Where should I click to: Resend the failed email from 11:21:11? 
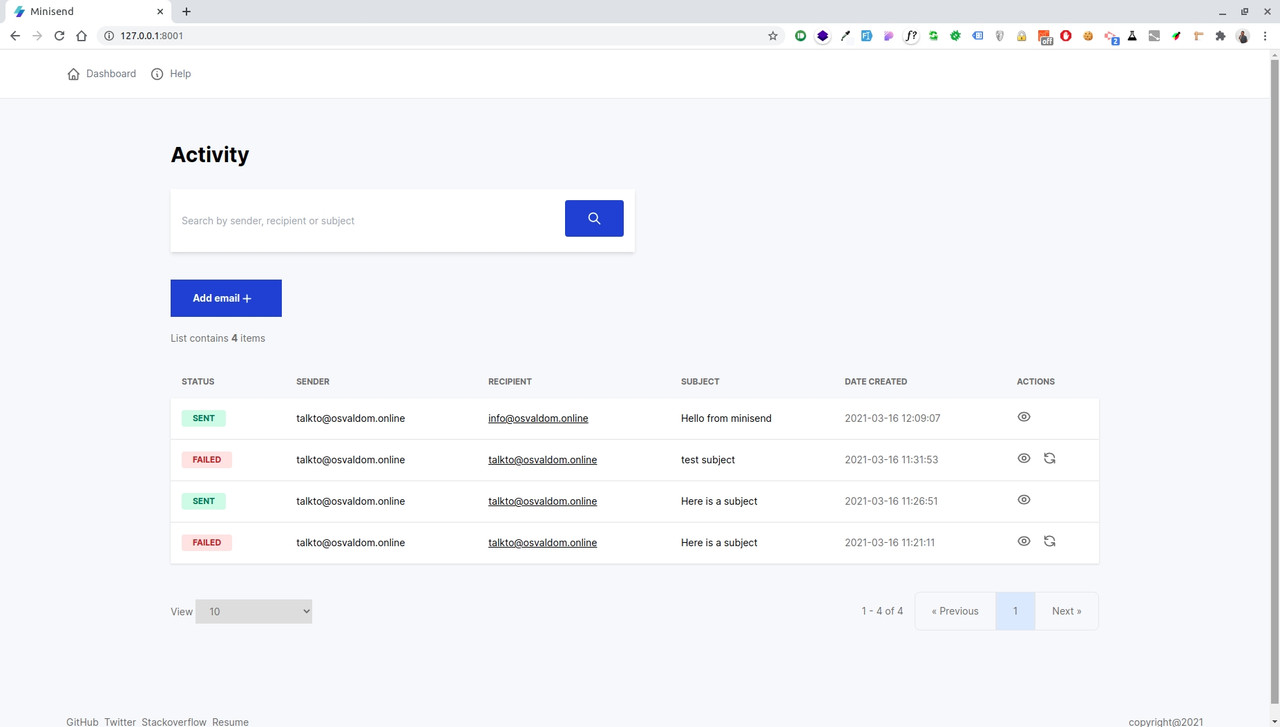(1050, 541)
